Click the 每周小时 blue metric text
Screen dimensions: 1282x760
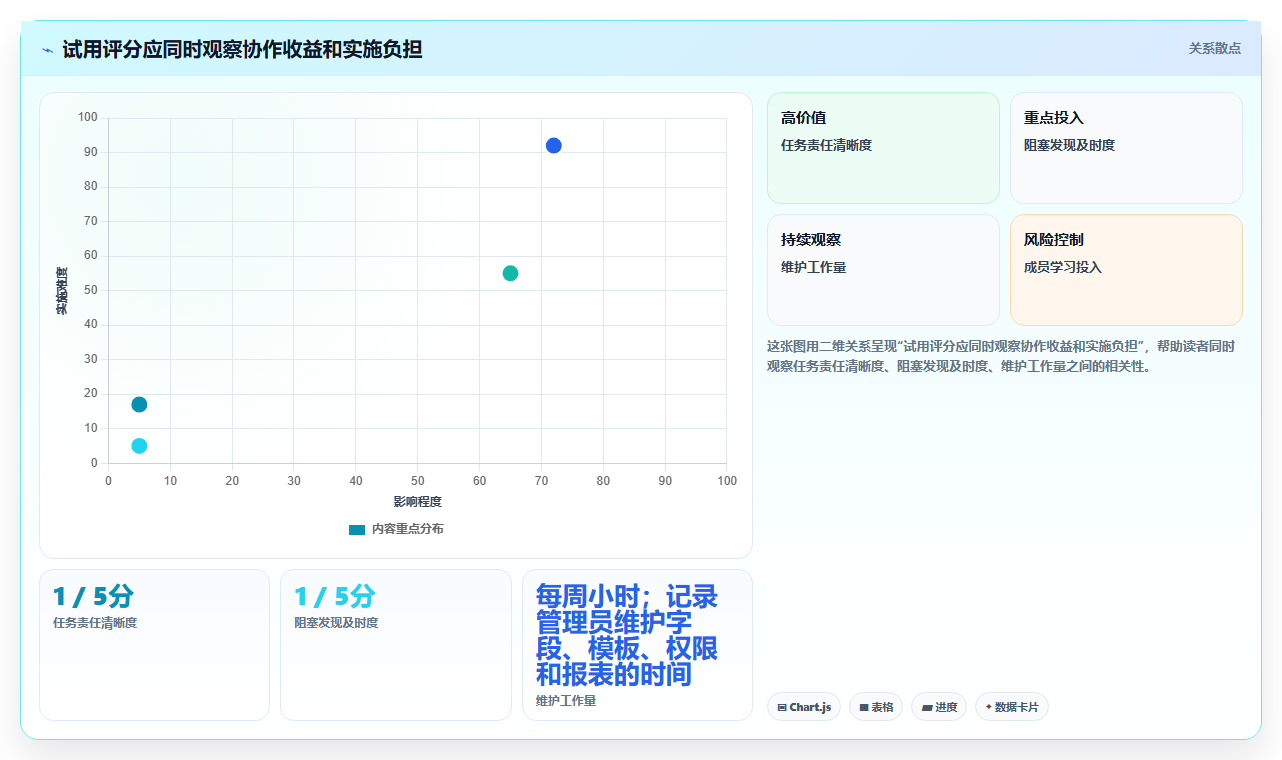coord(627,636)
